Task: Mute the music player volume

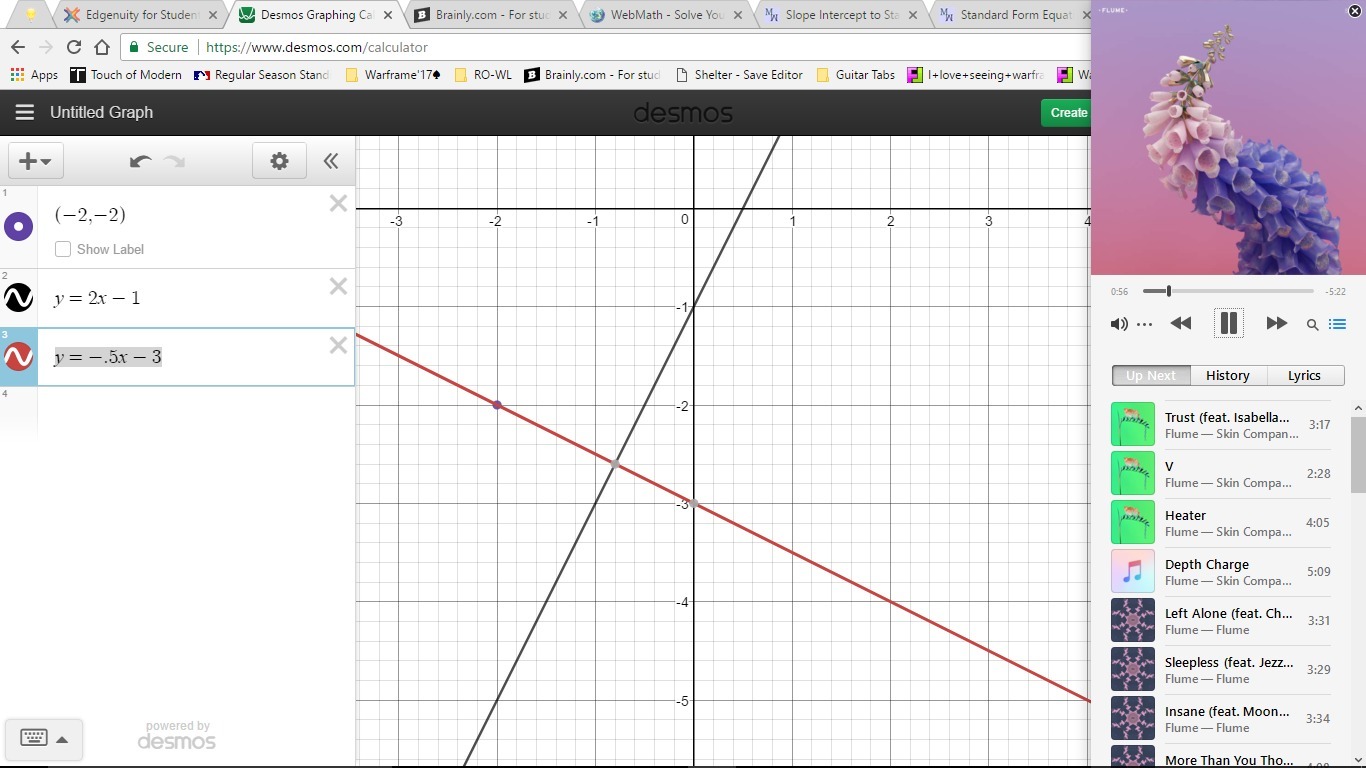Action: tap(1119, 324)
